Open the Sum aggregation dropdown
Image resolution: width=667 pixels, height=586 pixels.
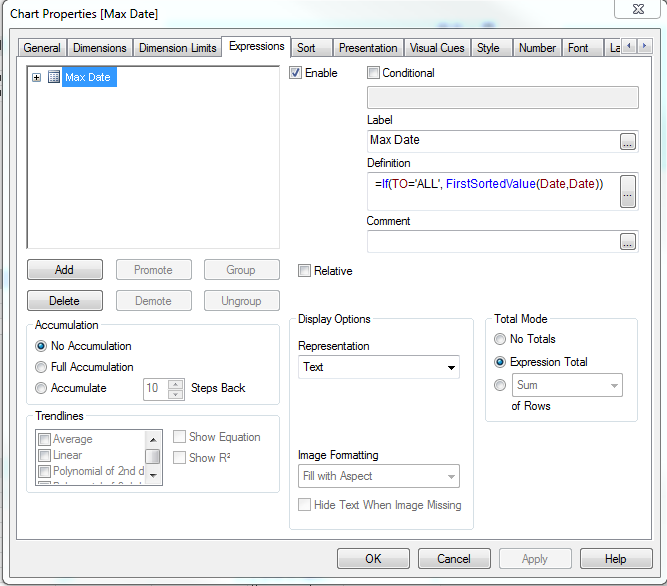point(567,385)
